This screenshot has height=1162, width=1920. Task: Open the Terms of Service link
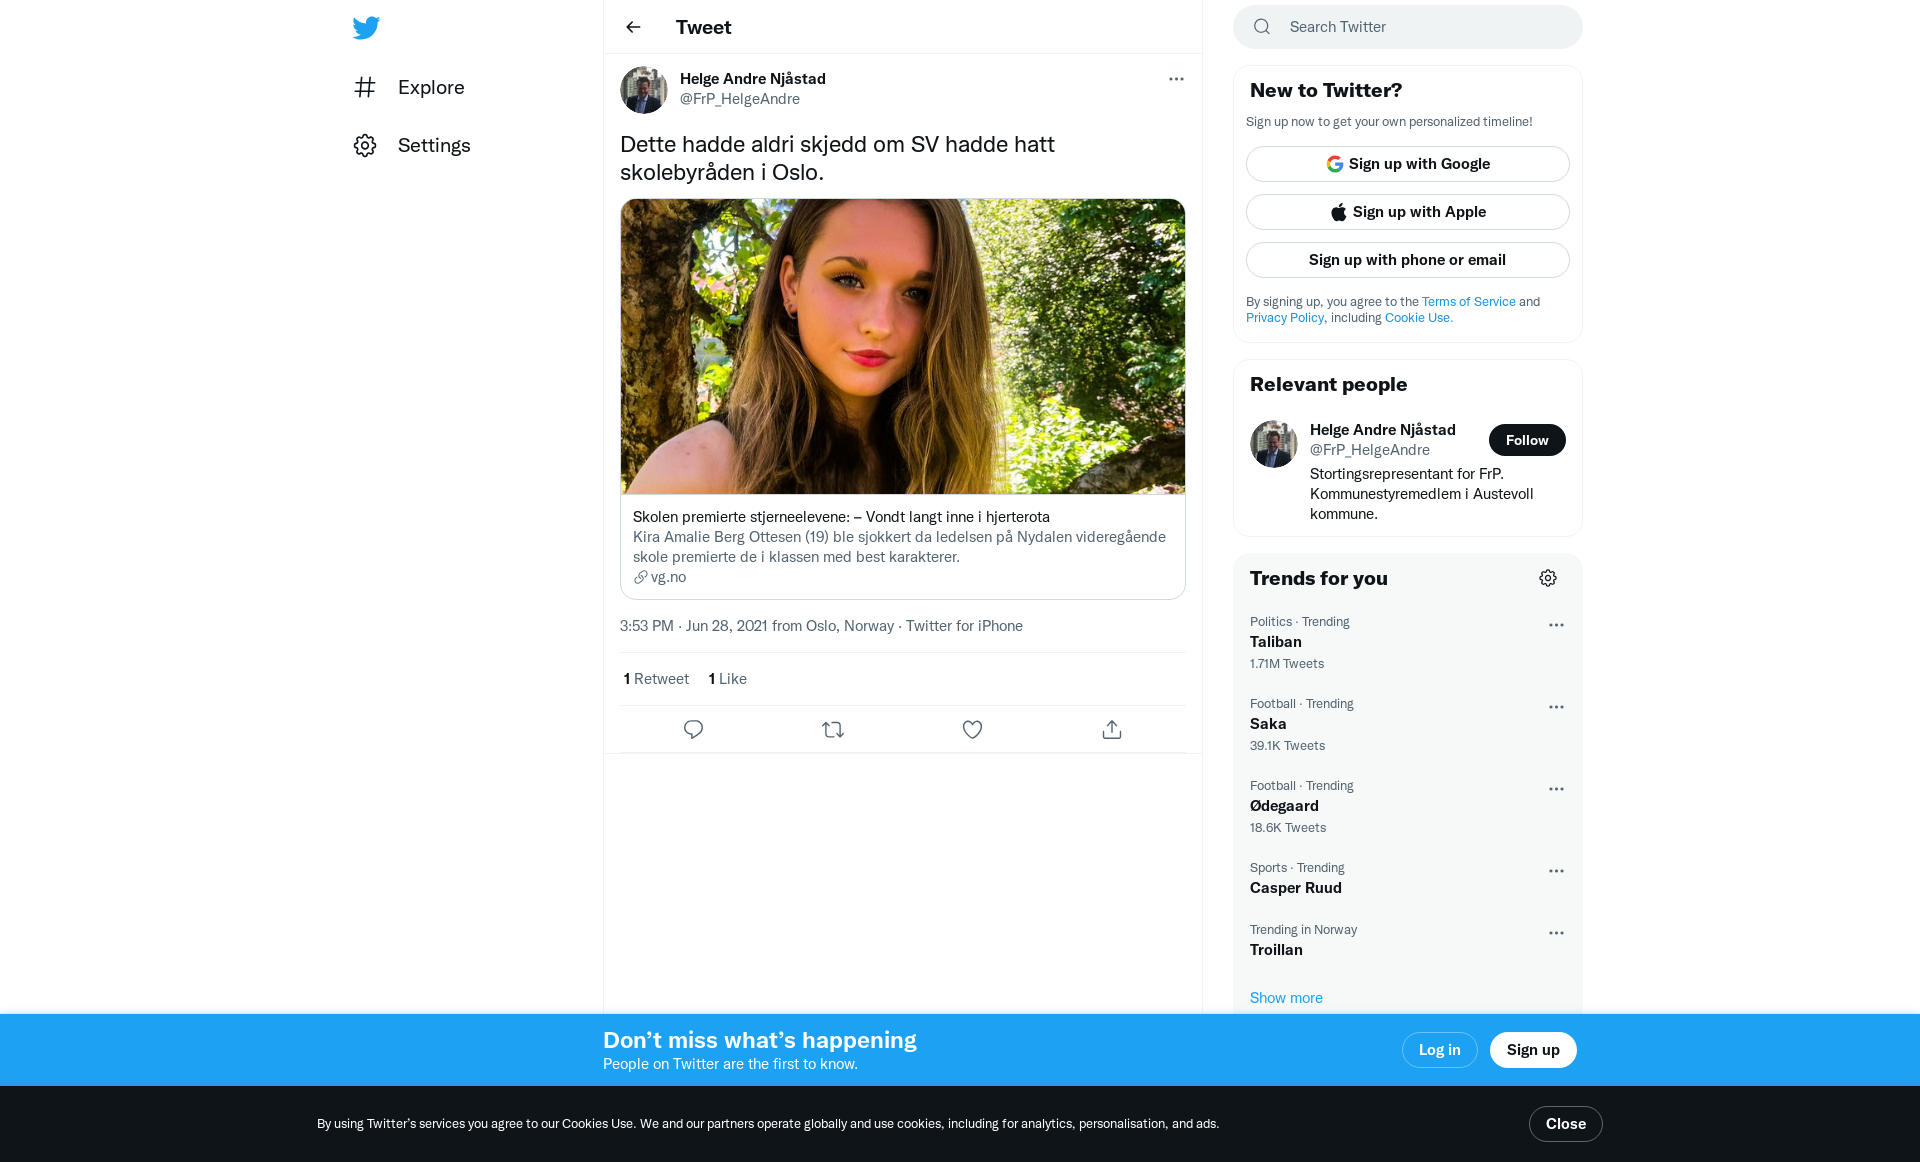tap(1469, 301)
